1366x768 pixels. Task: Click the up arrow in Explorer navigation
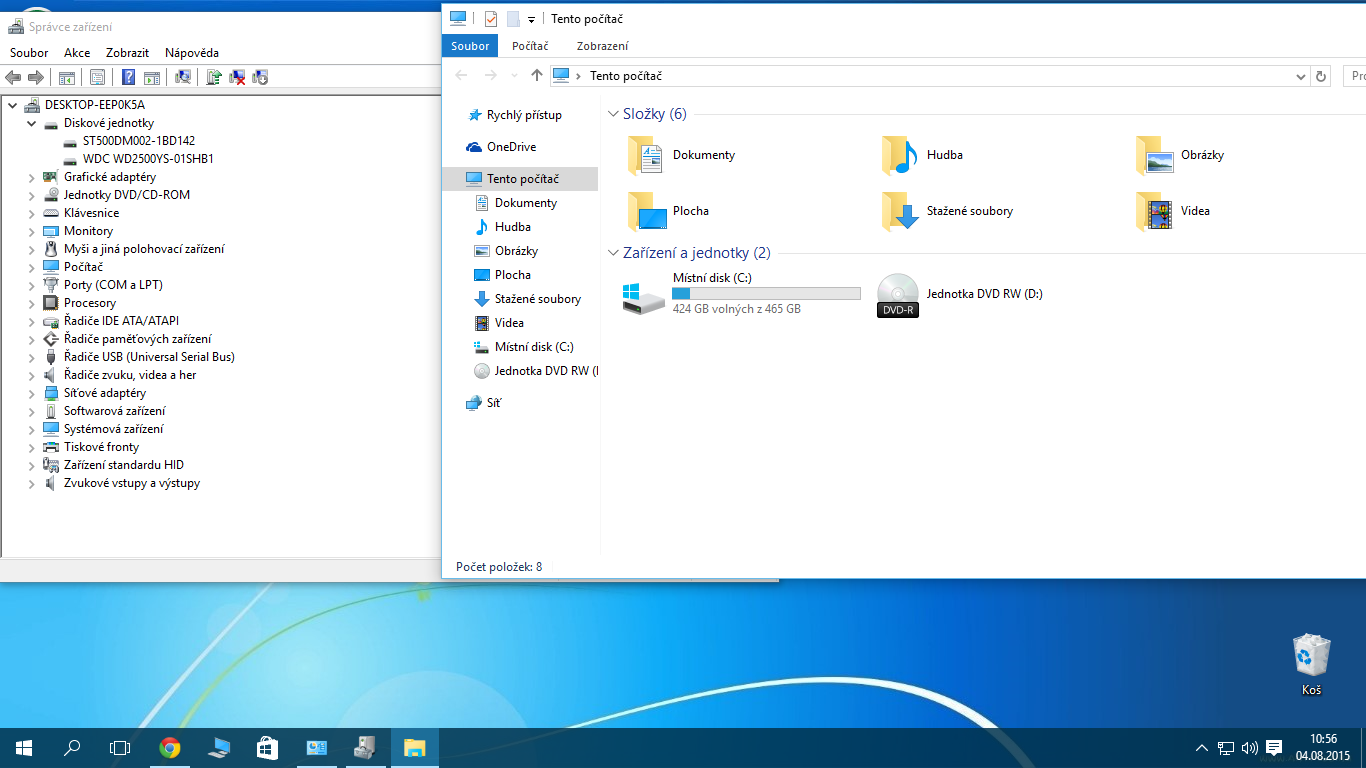537,76
